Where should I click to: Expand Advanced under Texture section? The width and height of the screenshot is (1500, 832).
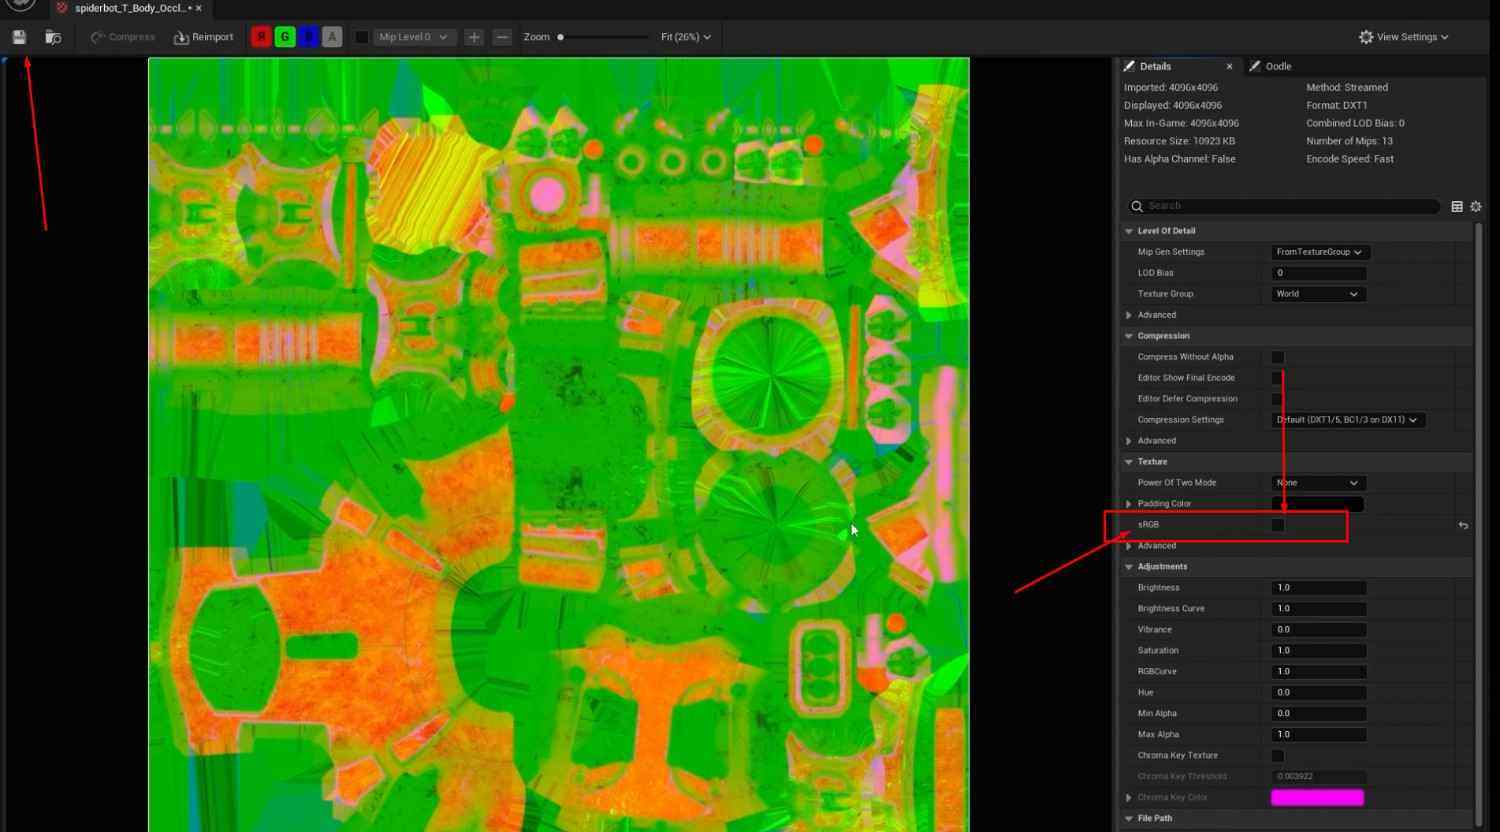click(1129, 546)
